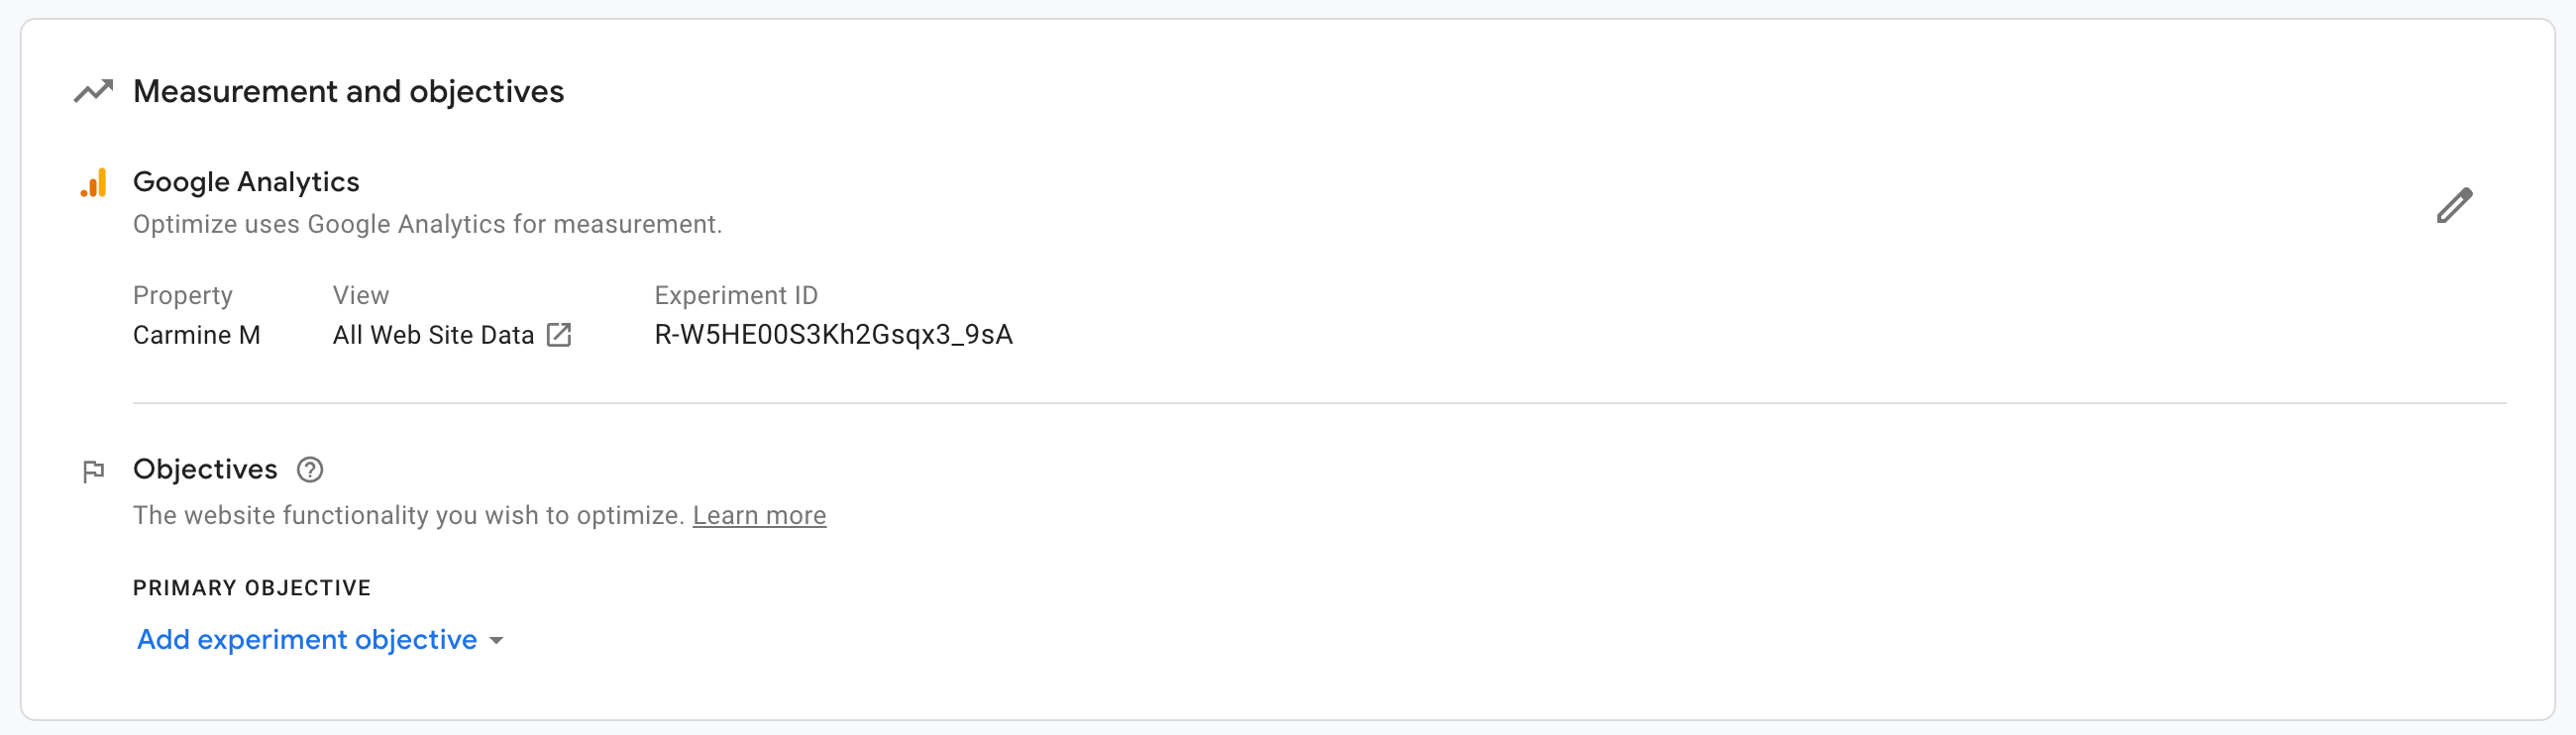Click the Property column label
This screenshot has width=2576, height=735.
tap(183, 296)
